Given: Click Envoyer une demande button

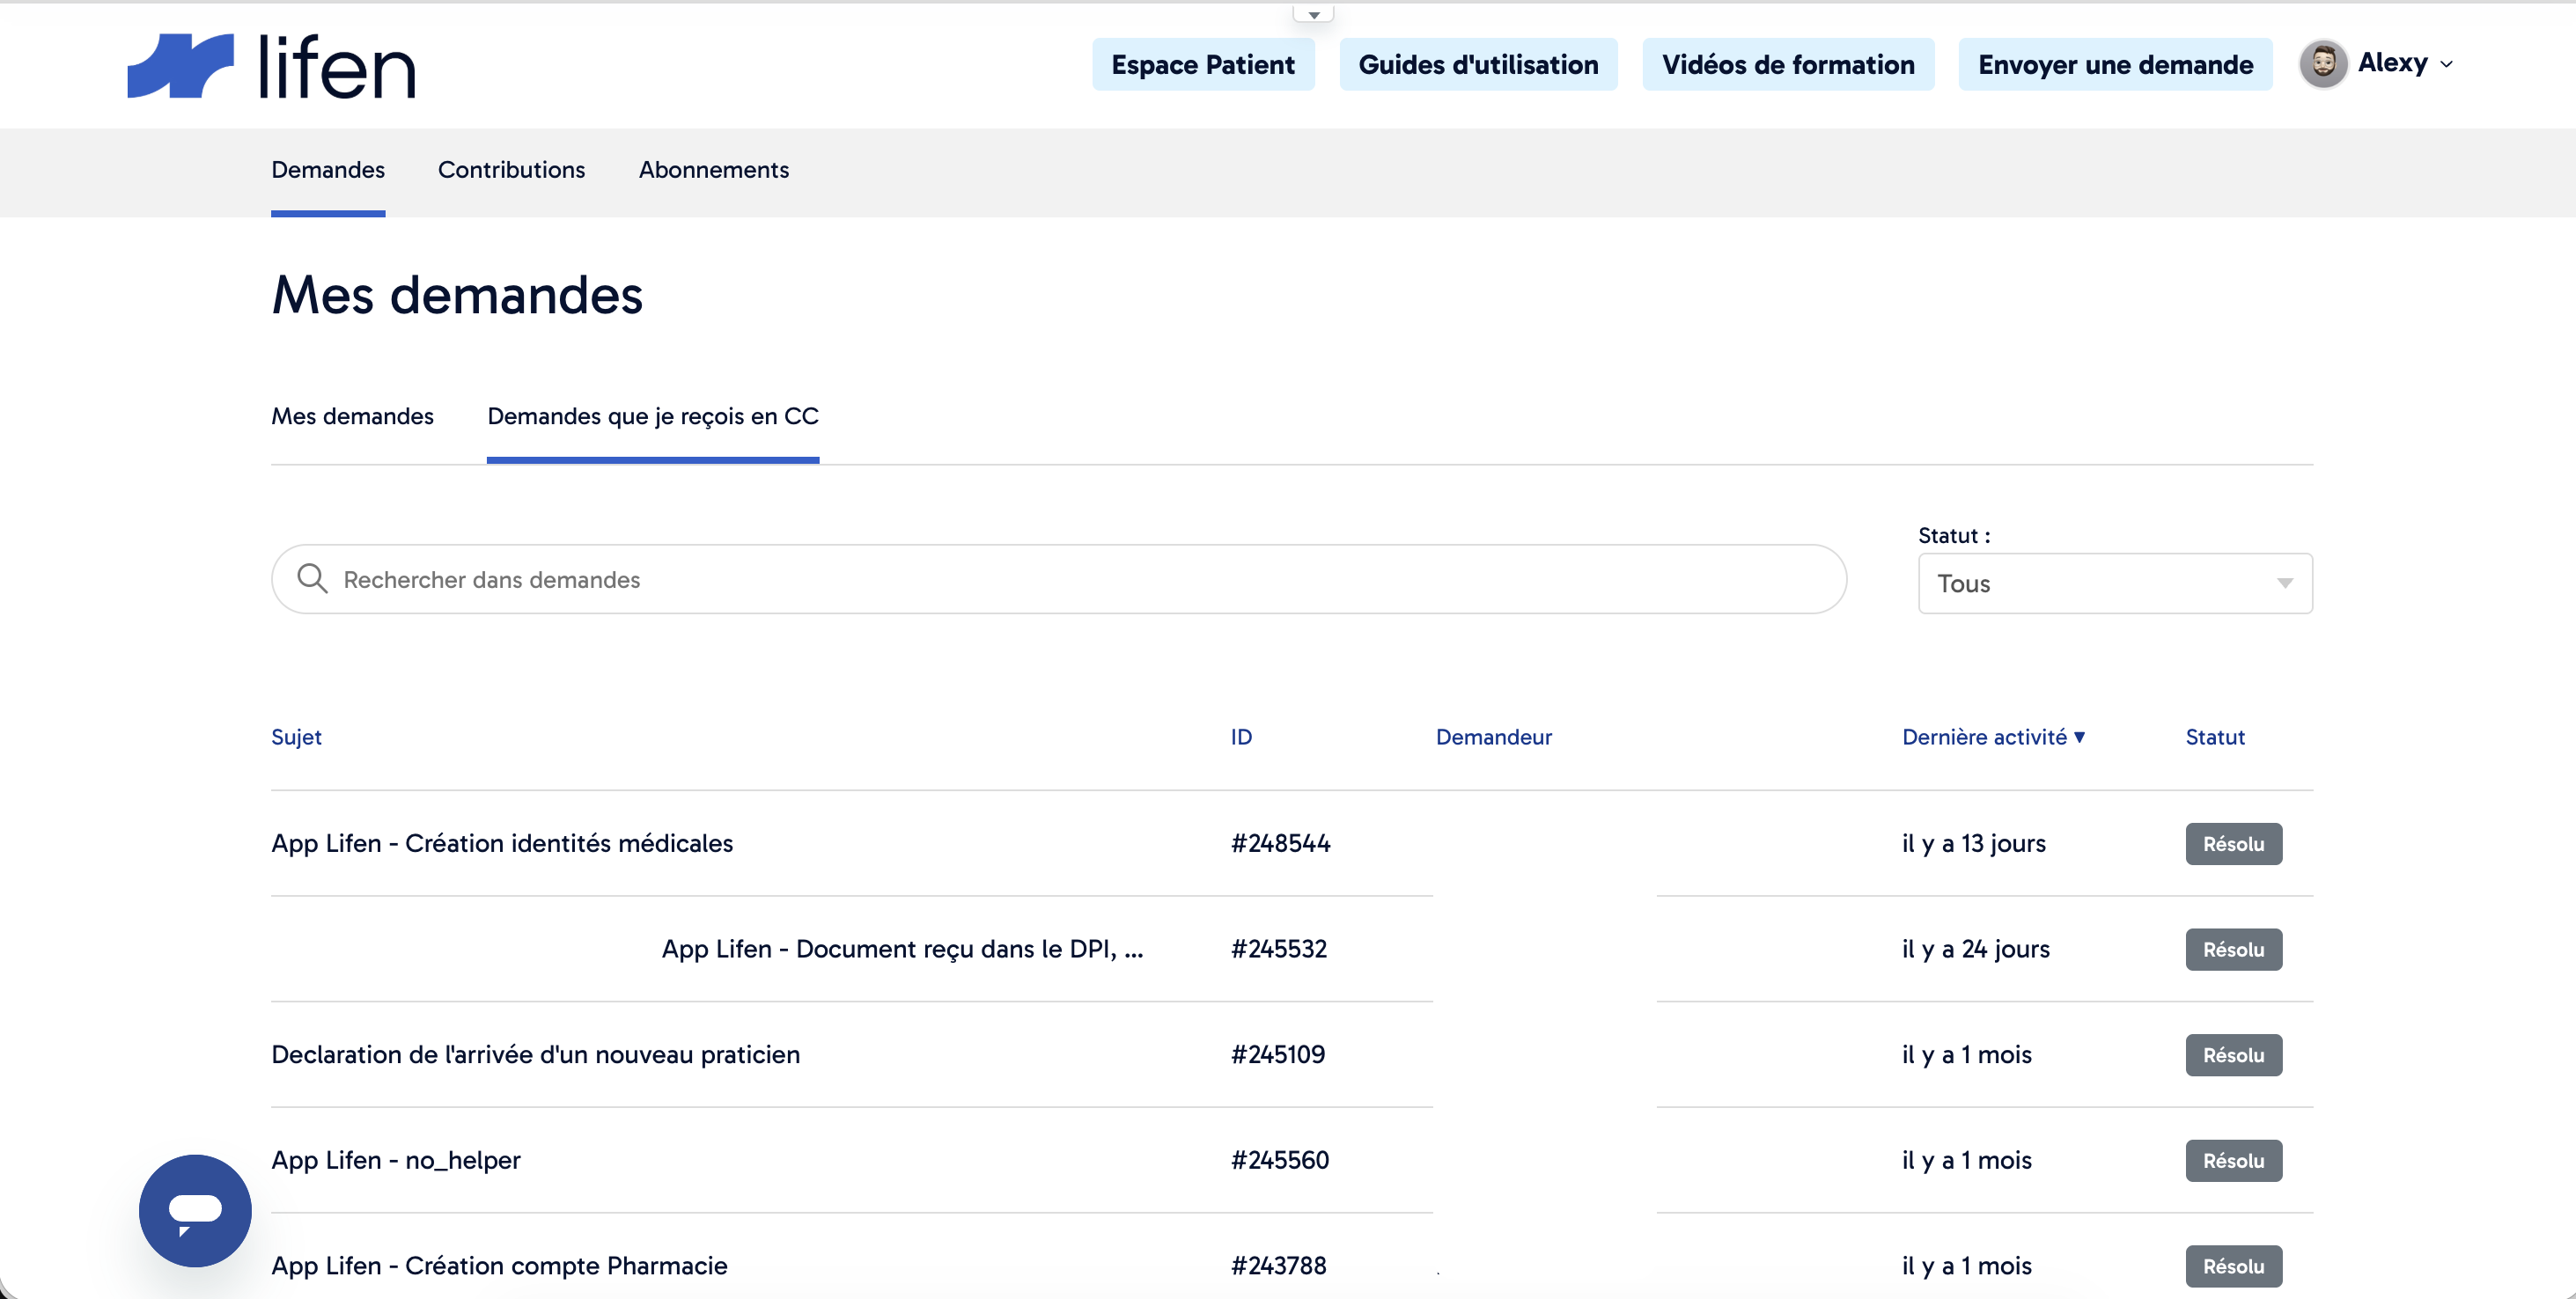Looking at the screenshot, I should pos(2115,64).
